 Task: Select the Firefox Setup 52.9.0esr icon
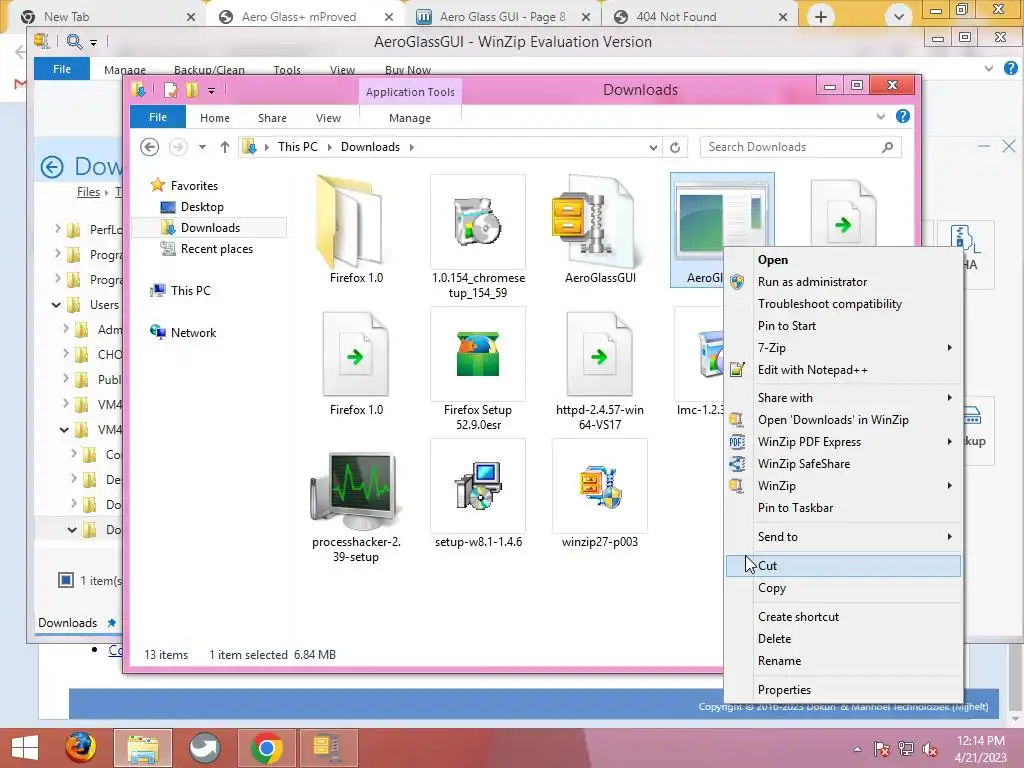(477, 355)
